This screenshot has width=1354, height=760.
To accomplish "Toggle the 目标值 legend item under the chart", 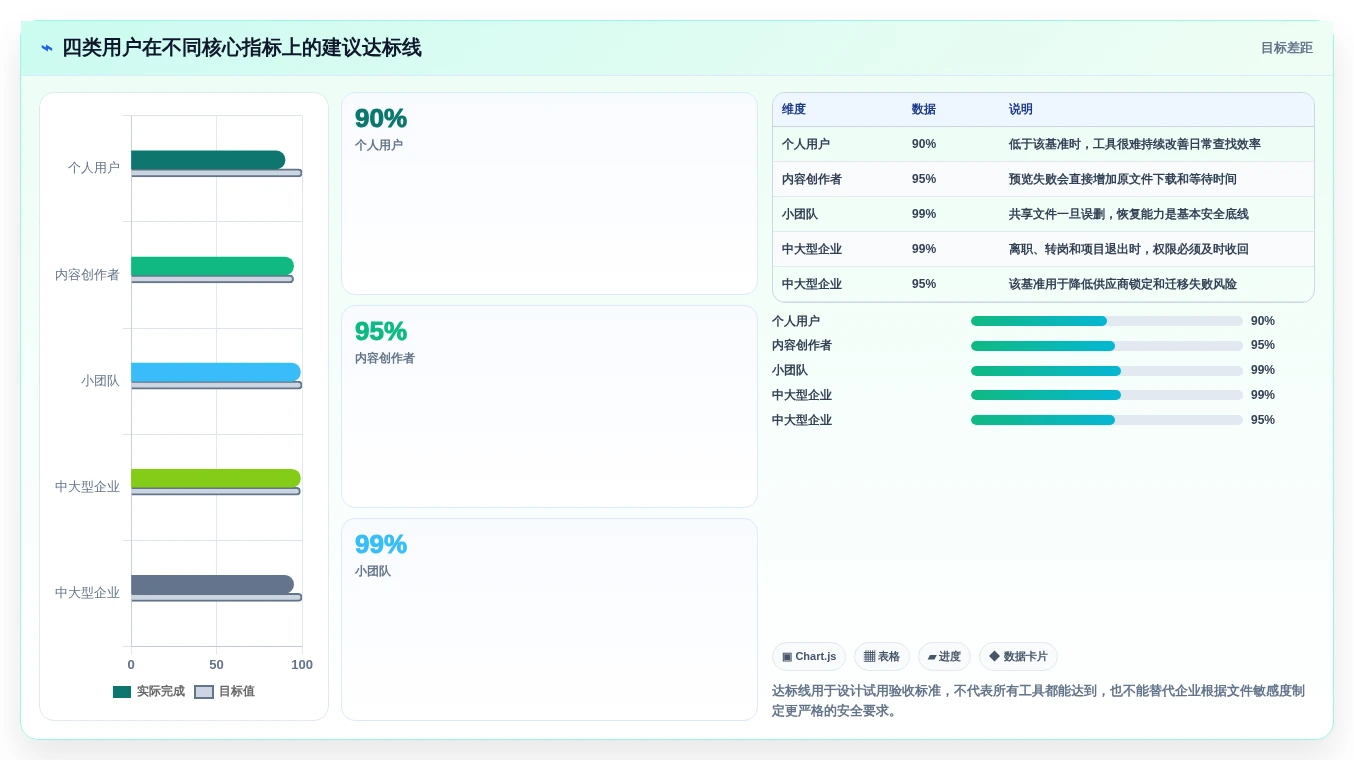I will click(x=224, y=691).
